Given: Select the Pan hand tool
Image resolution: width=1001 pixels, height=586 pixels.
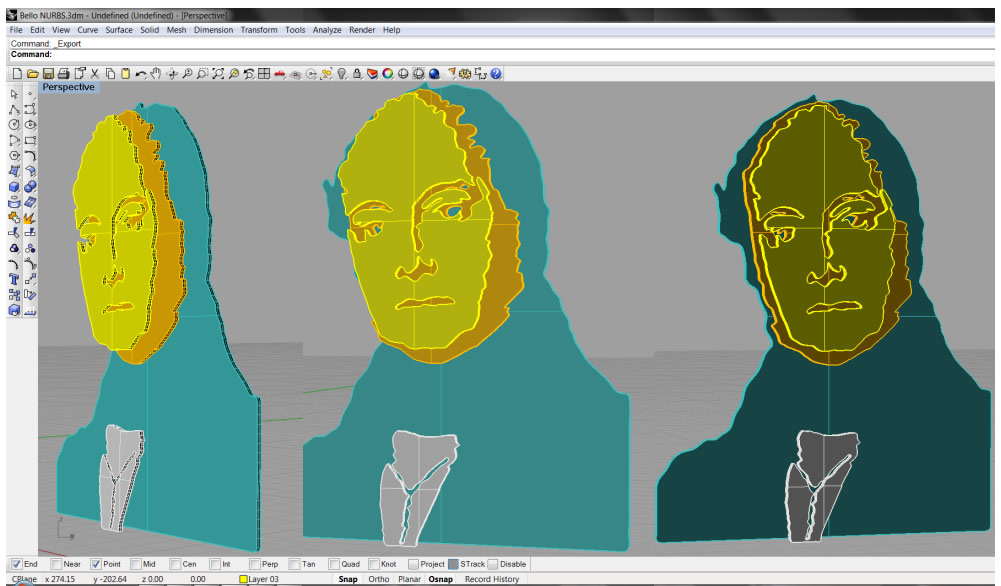Looking at the screenshot, I should point(156,74).
